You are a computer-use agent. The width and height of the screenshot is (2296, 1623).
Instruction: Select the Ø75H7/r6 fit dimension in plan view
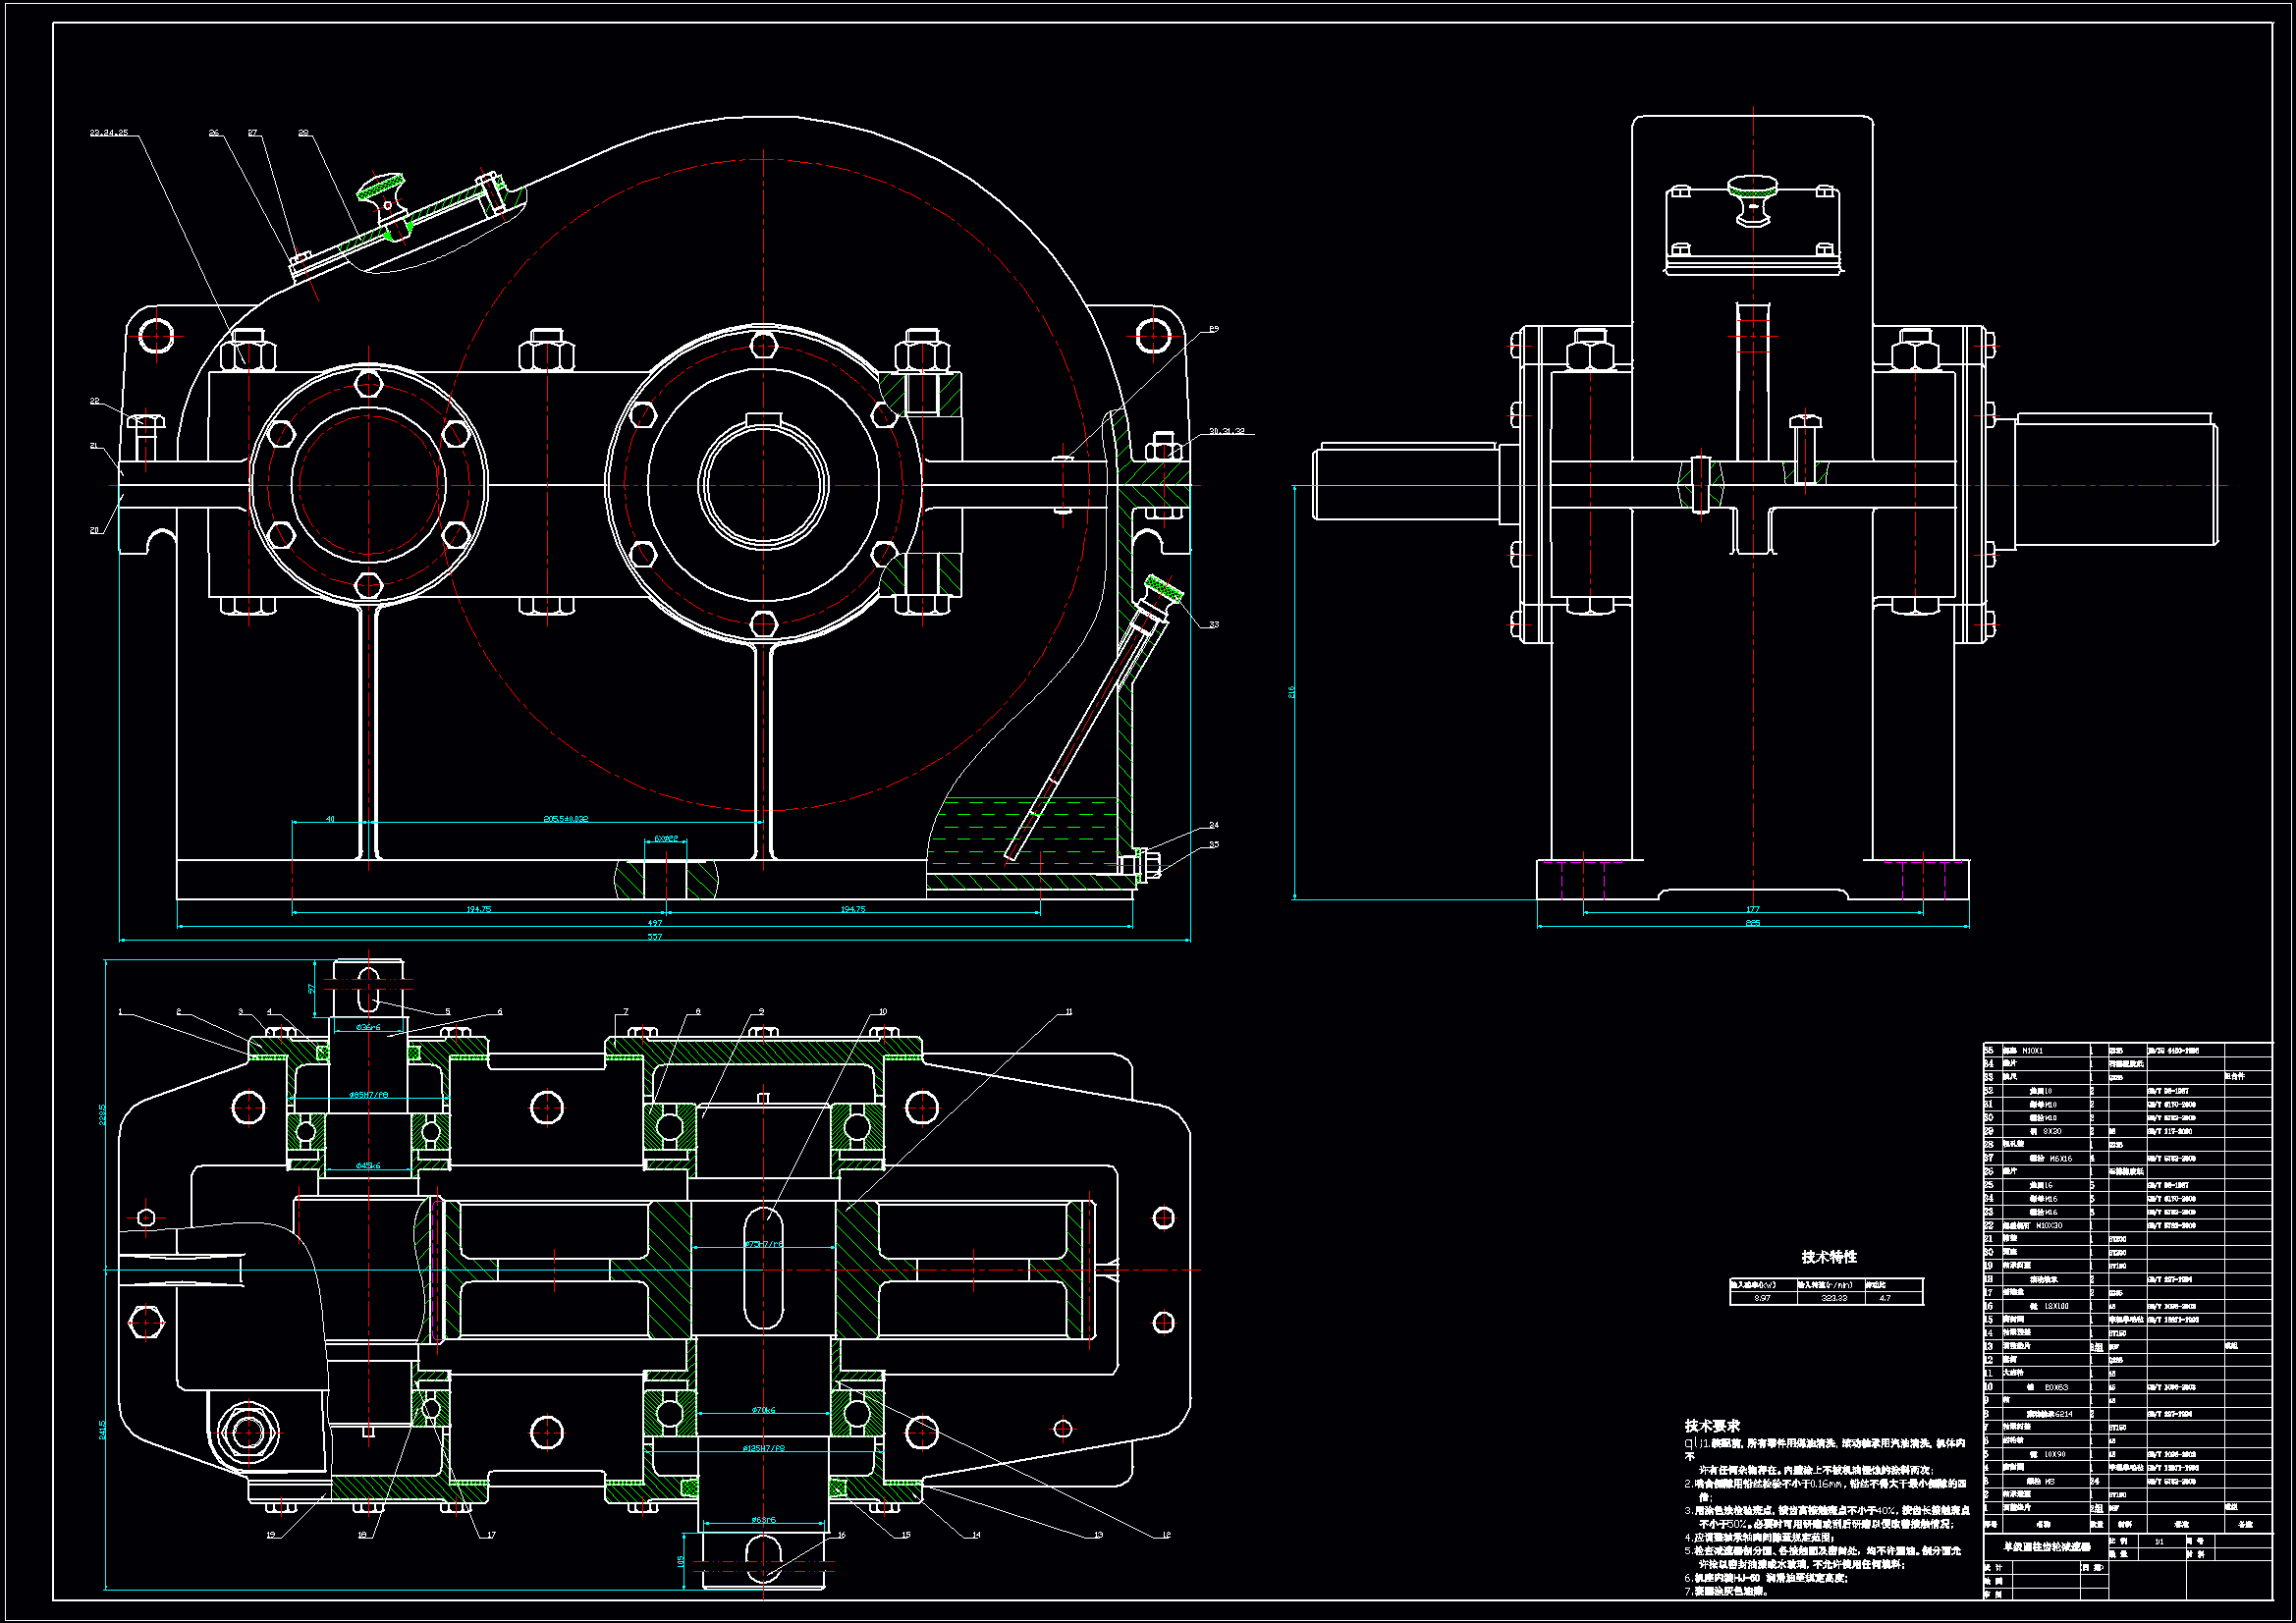(x=763, y=1244)
